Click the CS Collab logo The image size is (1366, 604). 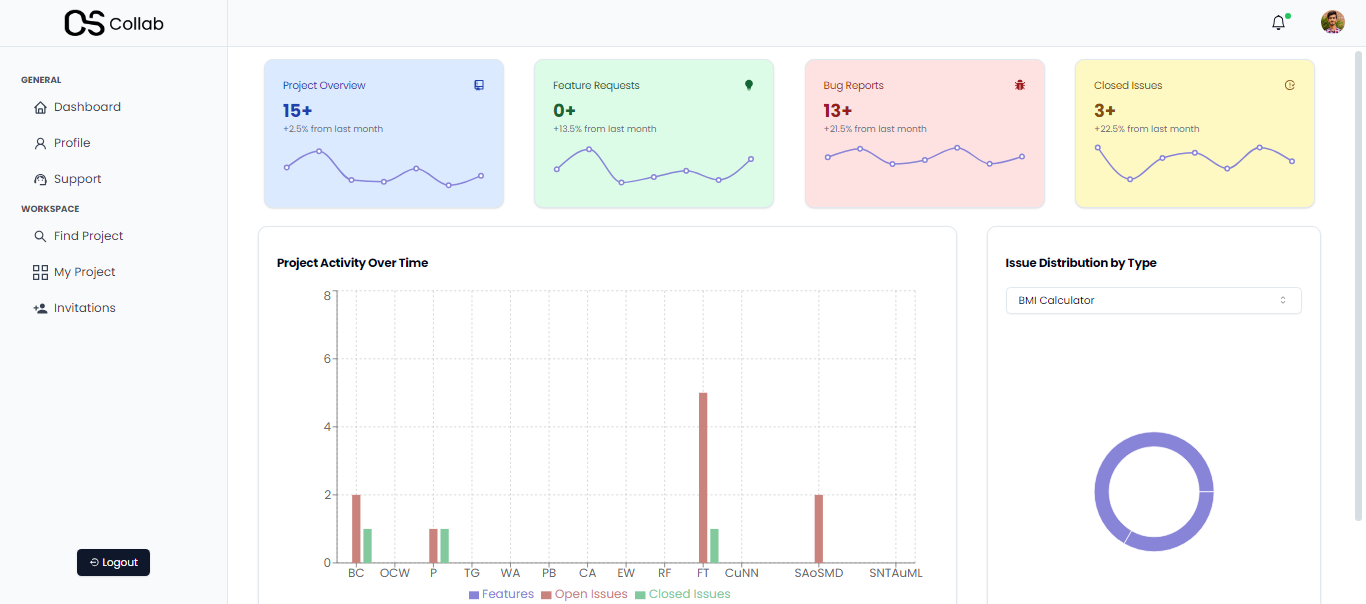pyautogui.click(x=113, y=23)
